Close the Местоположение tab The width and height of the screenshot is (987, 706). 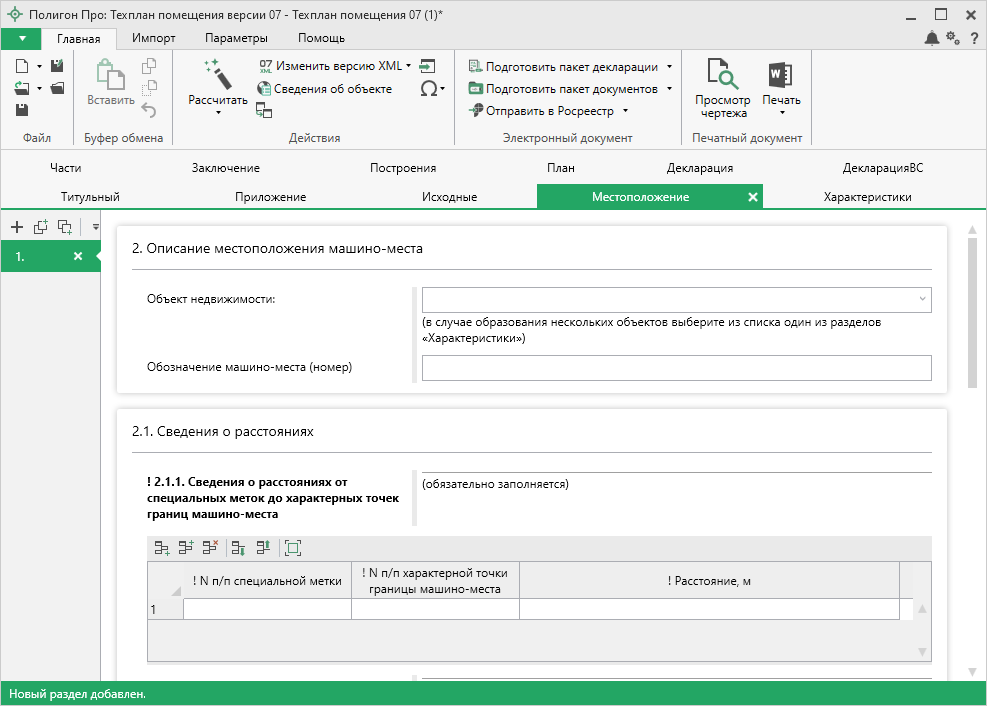753,197
